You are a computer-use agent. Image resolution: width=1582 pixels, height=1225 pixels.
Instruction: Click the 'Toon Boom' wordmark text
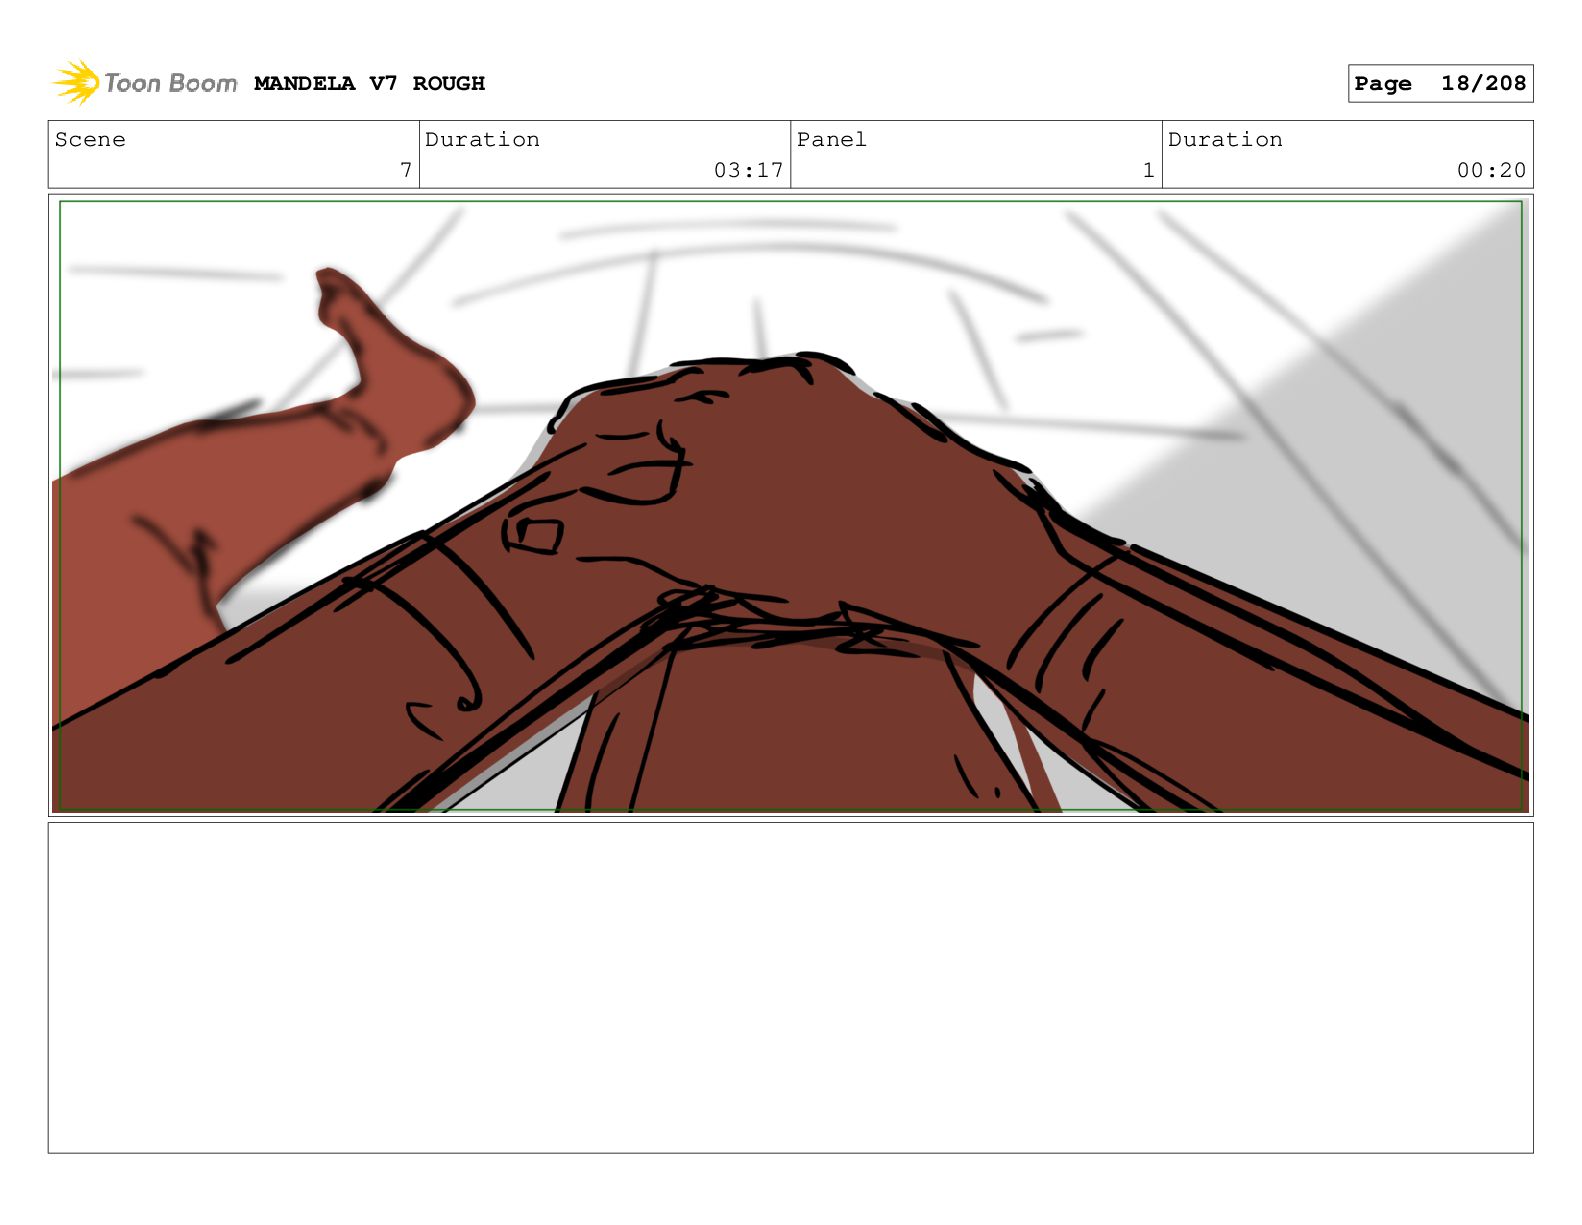click(171, 83)
